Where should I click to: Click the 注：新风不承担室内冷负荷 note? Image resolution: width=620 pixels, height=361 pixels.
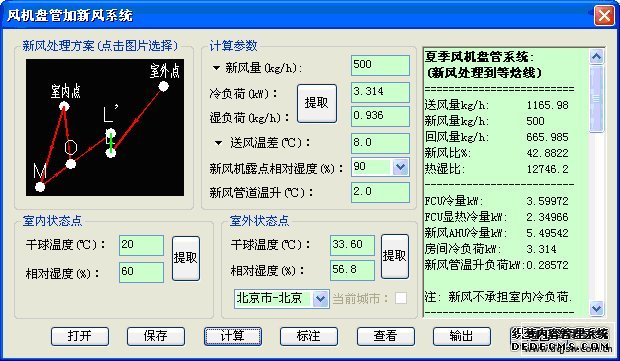[498, 297]
